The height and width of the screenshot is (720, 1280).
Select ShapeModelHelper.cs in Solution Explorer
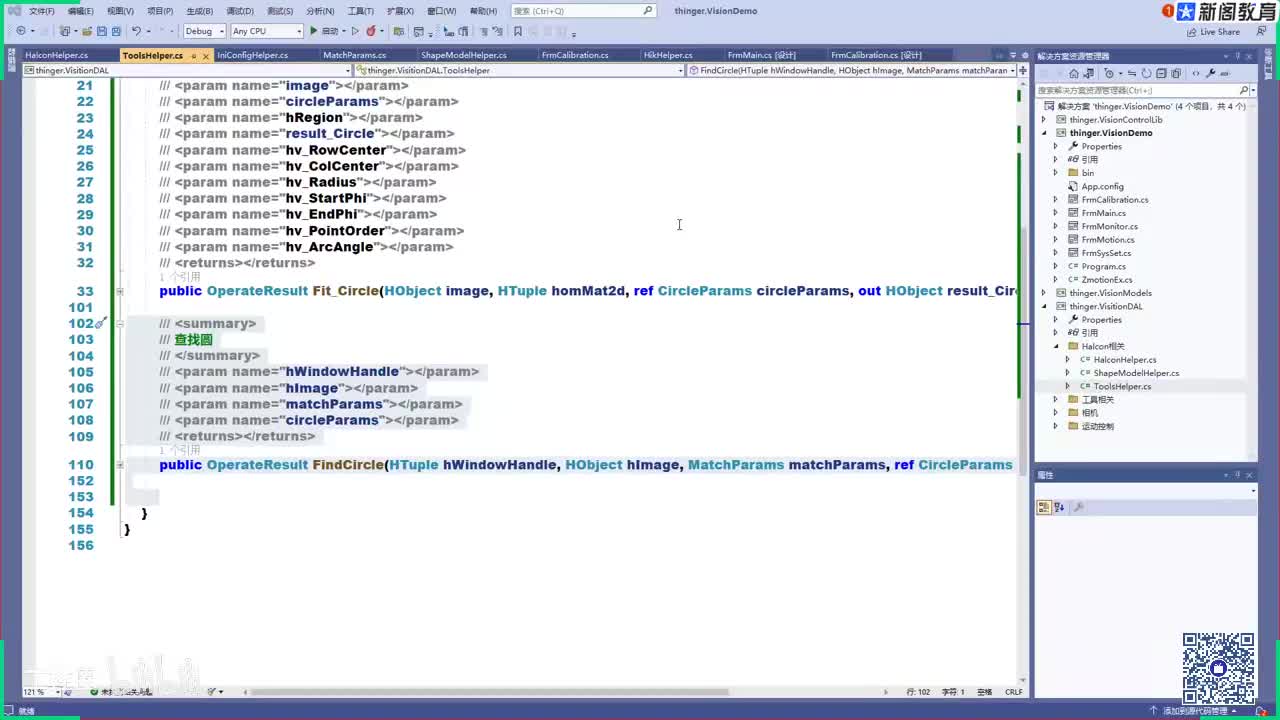click(1136, 373)
